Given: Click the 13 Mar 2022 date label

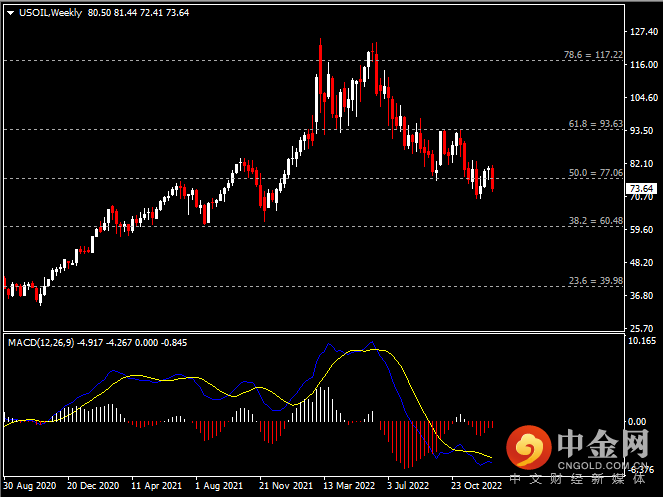Looking at the screenshot, I should click(x=351, y=486).
